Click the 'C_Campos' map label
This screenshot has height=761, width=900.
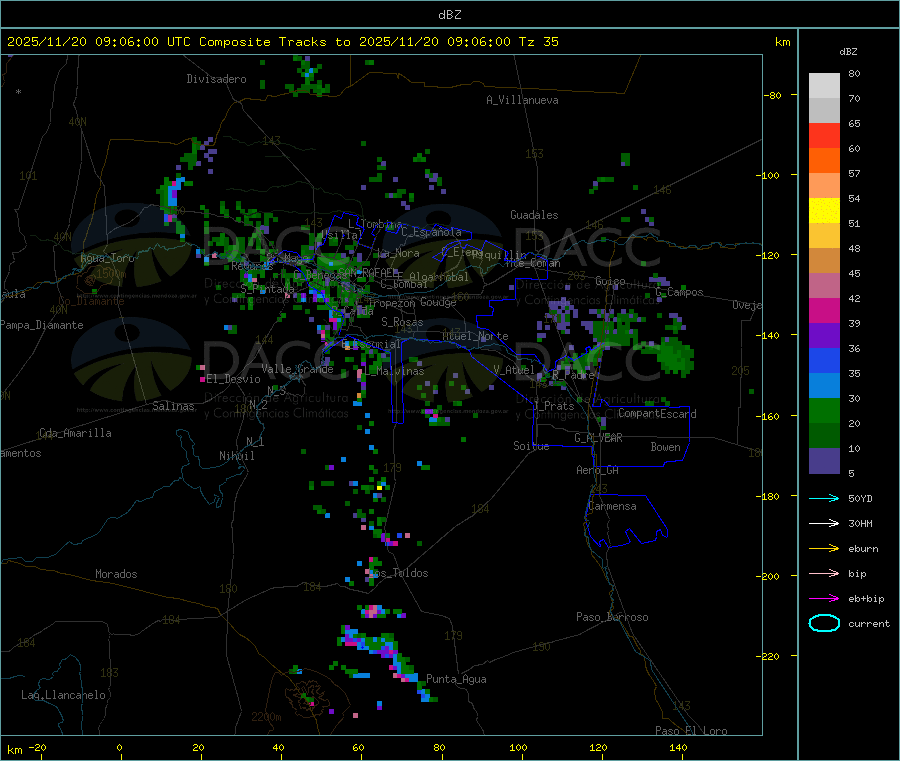680,292
